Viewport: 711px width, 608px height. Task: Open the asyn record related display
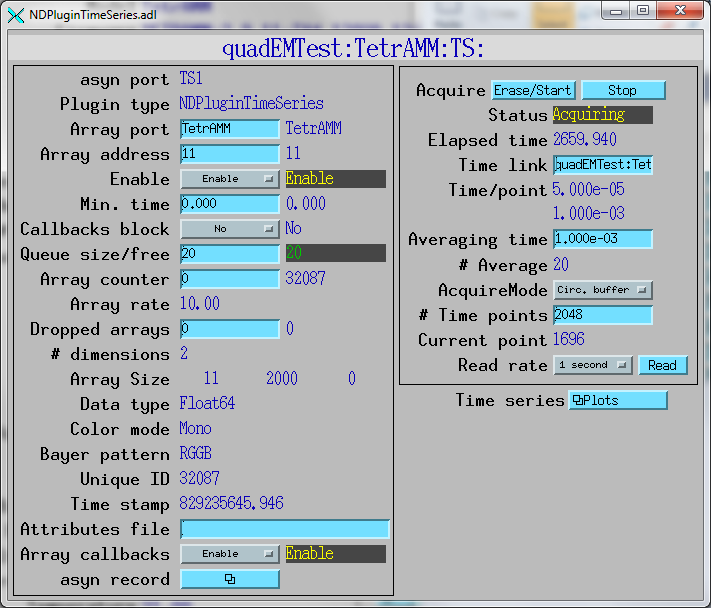230,579
